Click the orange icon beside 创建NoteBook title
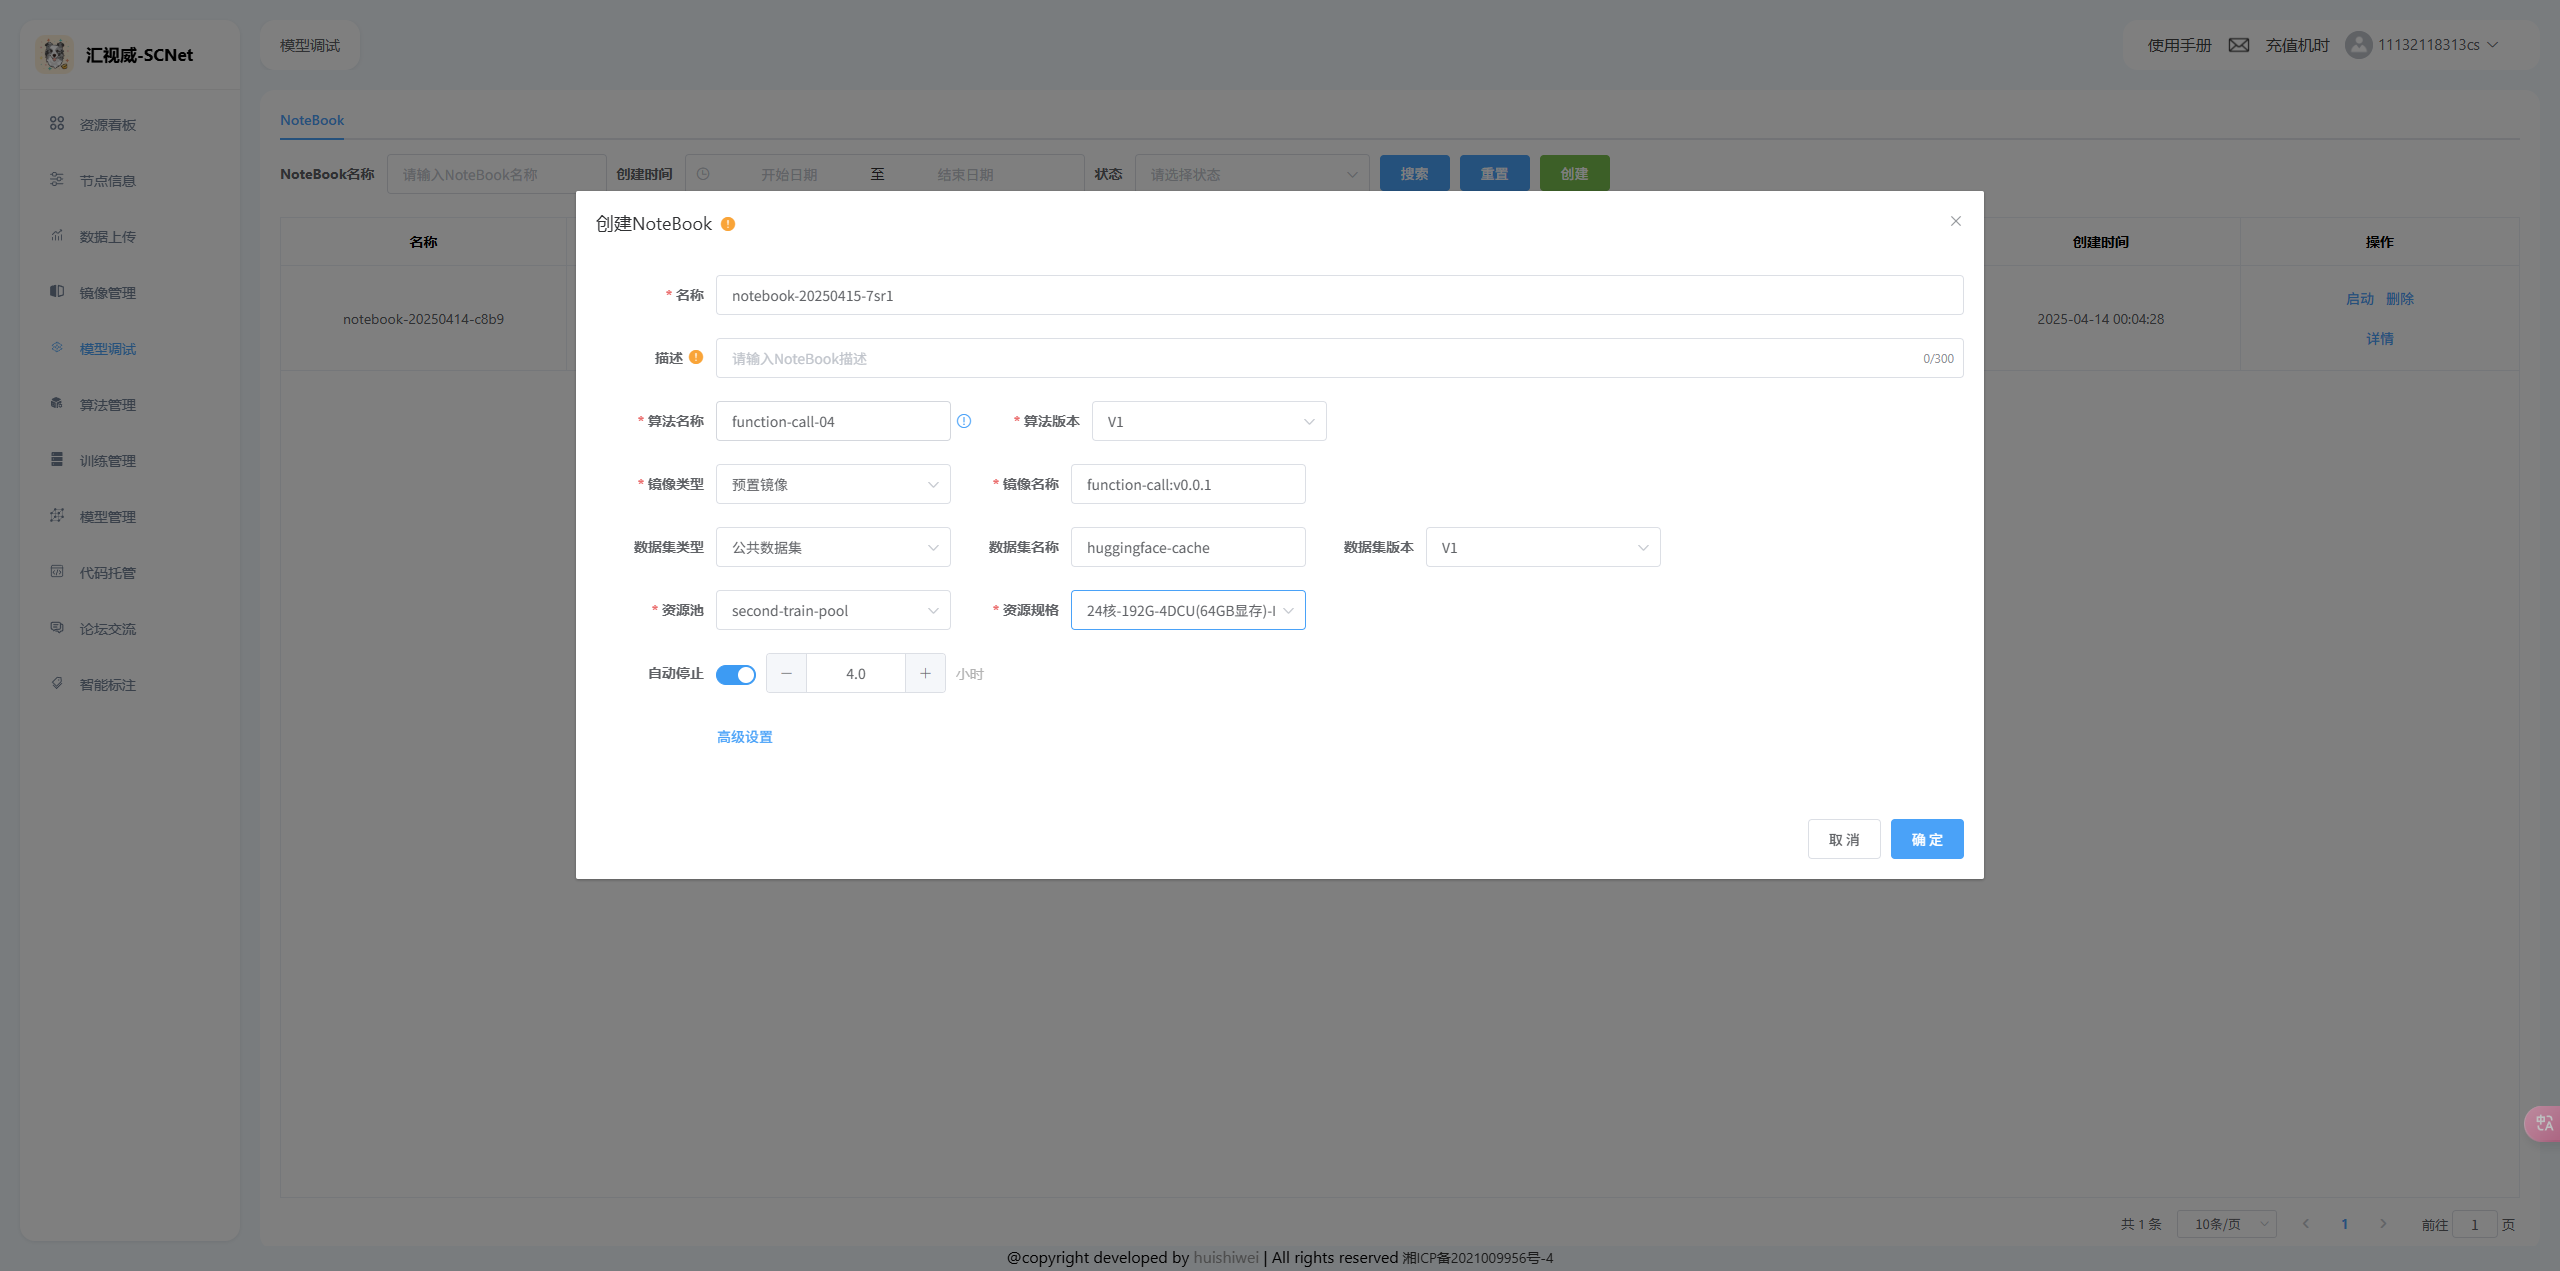Viewport: 2560px width, 1271px height. pos(728,224)
